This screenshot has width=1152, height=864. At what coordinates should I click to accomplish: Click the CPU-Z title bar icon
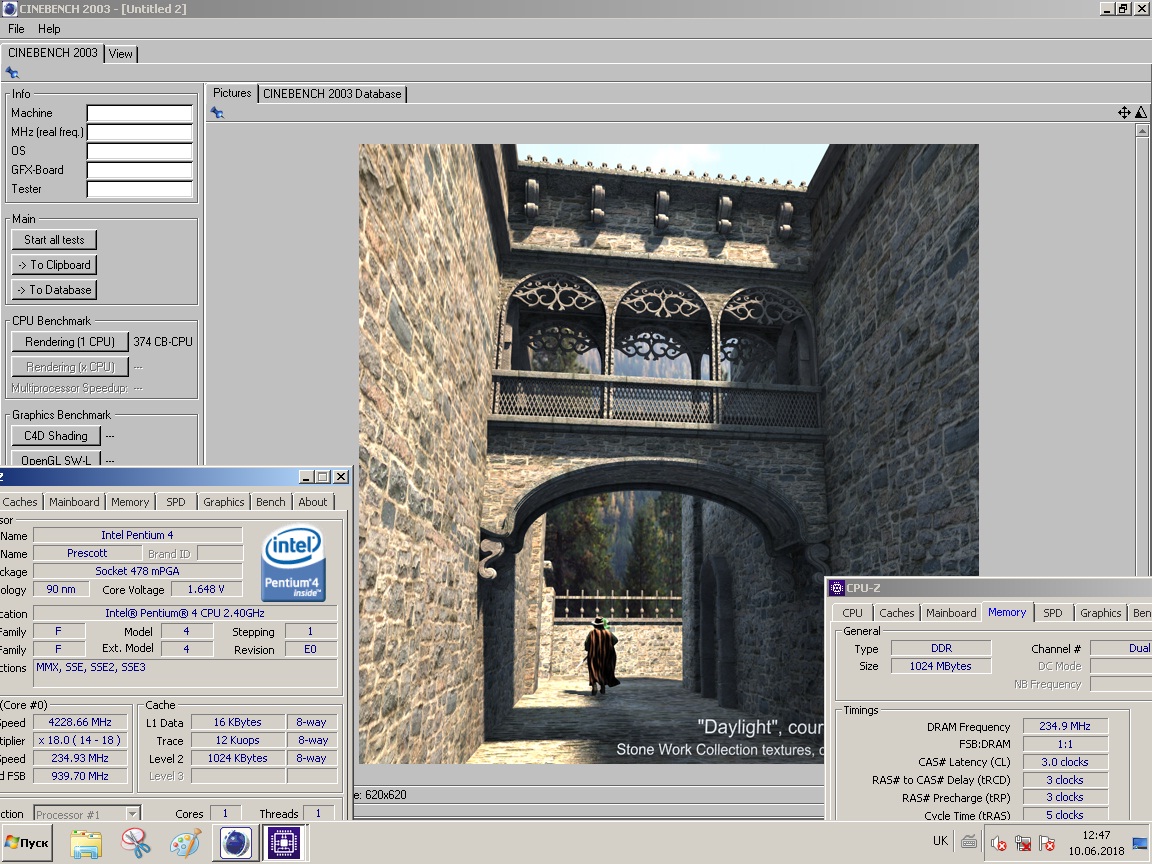coord(836,588)
